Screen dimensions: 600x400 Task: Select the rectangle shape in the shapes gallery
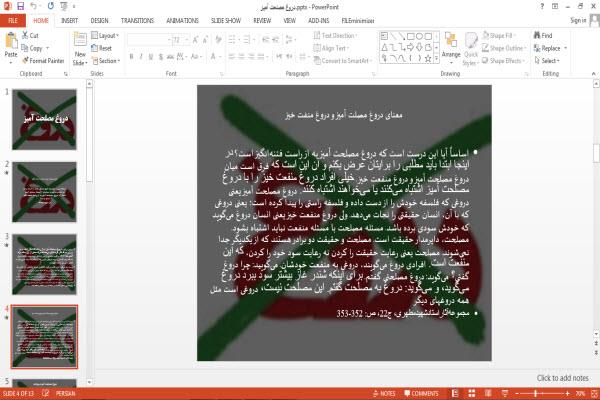coord(411,36)
